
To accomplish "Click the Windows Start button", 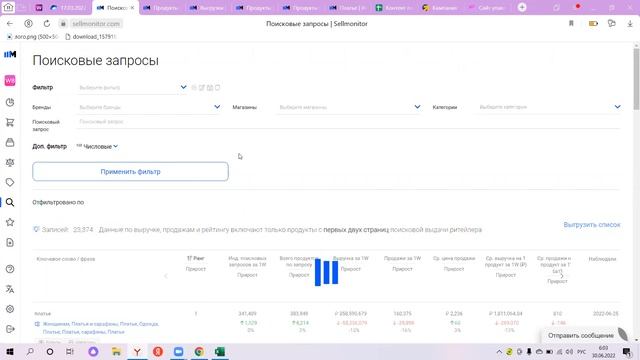I will pos(10,351).
